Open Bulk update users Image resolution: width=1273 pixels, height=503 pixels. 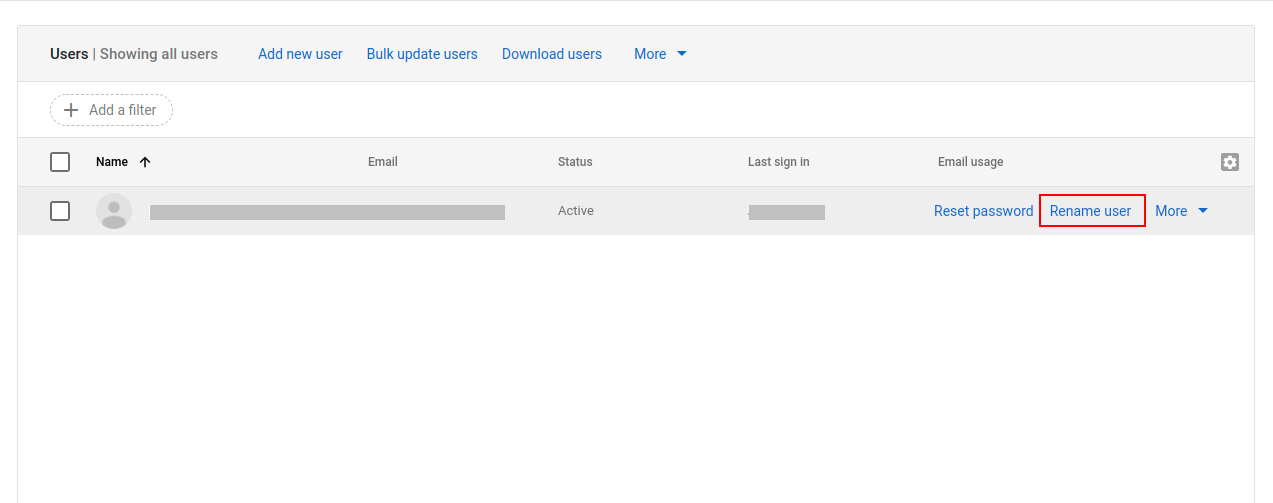click(x=422, y=54)
